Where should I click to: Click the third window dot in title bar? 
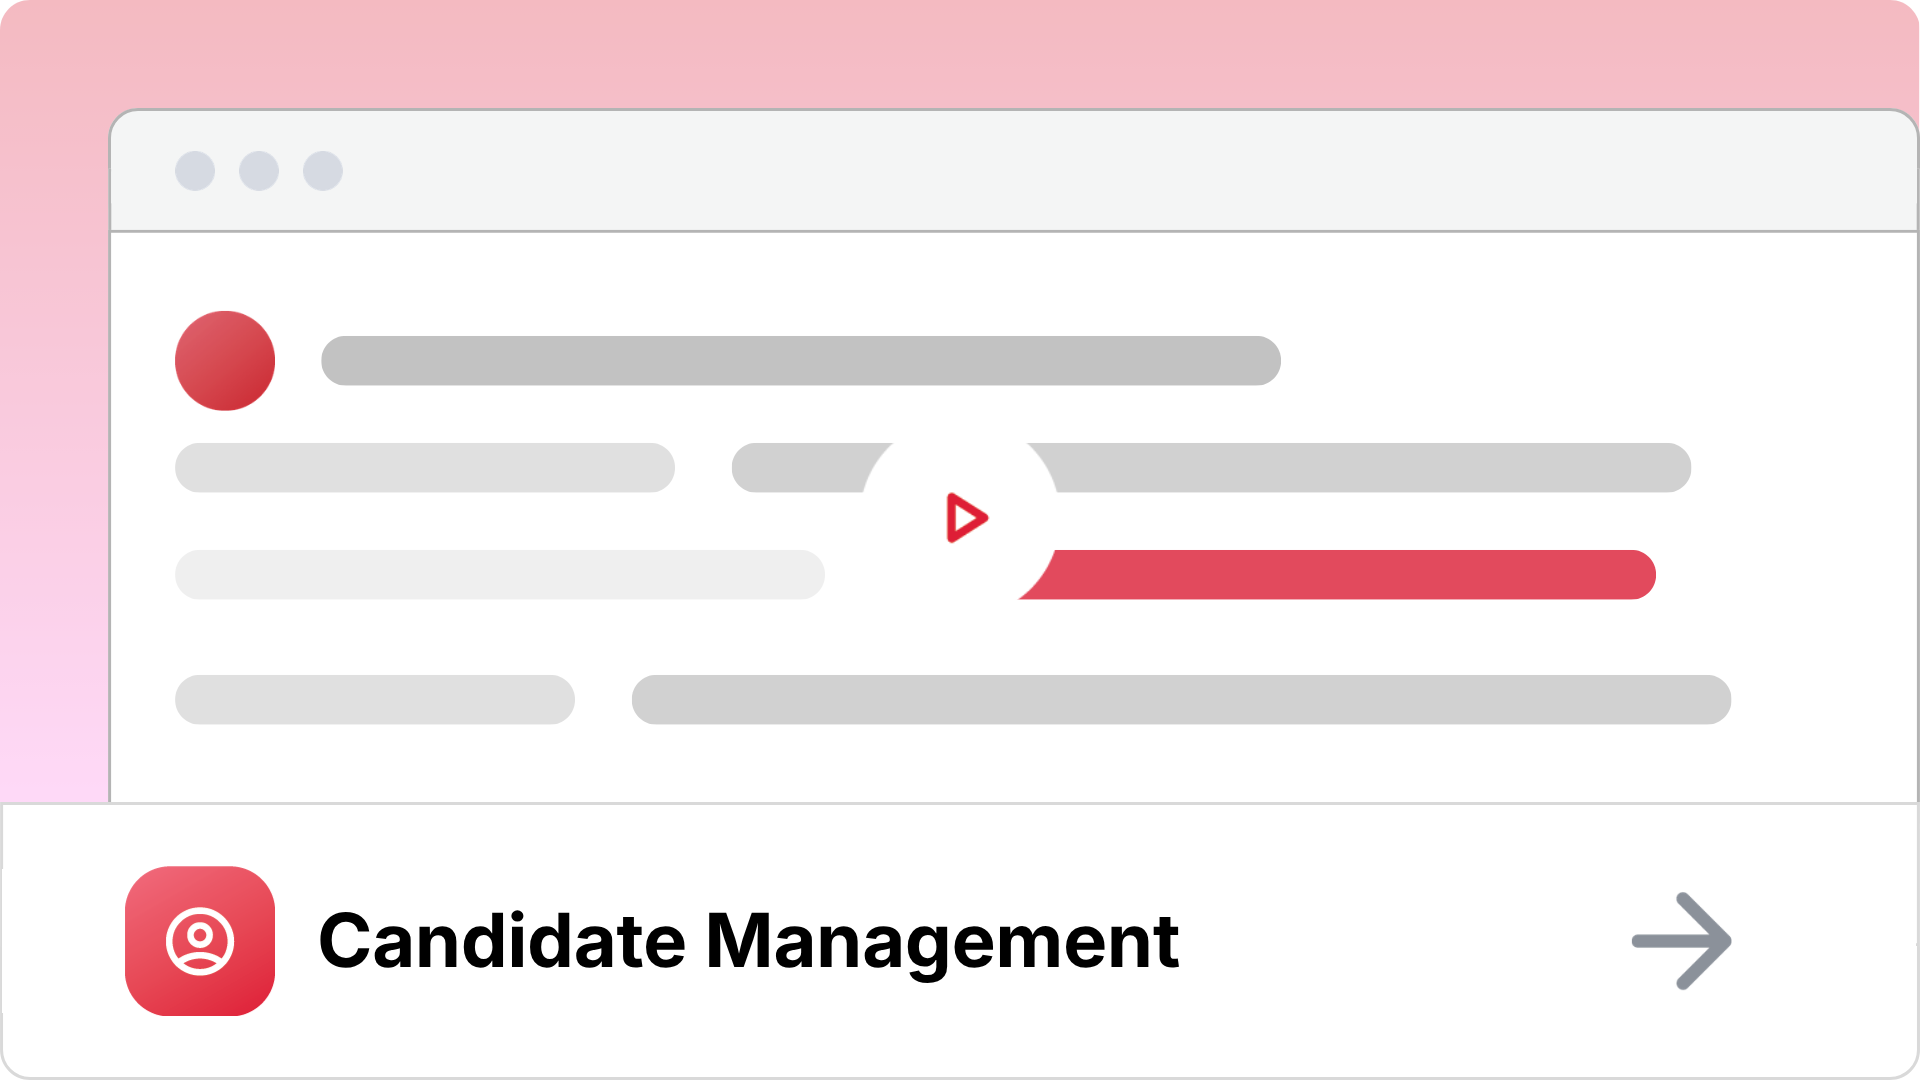point(323,171)
